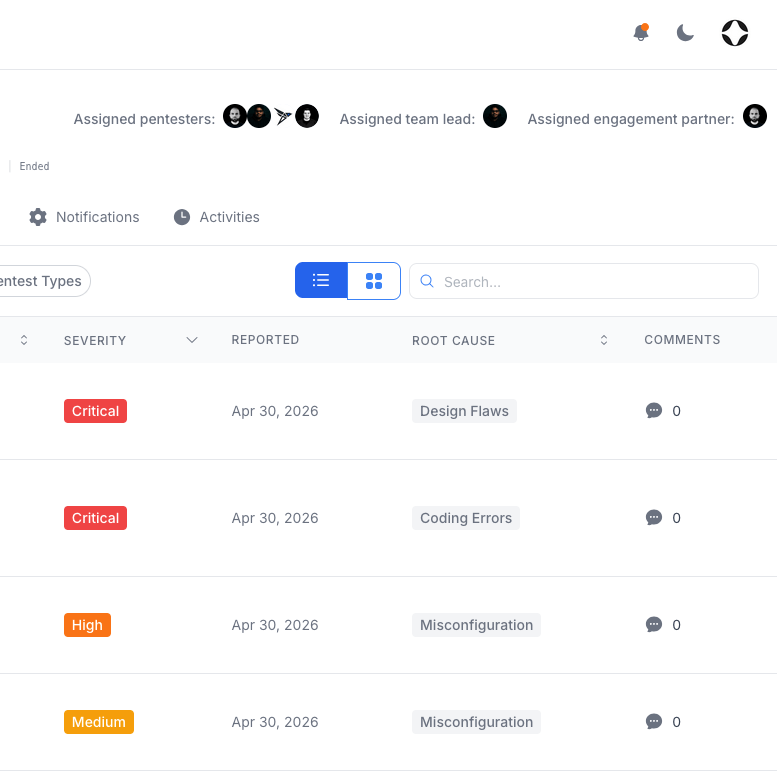The image size is (777, 774).
Task: Click the Coding Errors root cause tag
Action: pos(466,518)
